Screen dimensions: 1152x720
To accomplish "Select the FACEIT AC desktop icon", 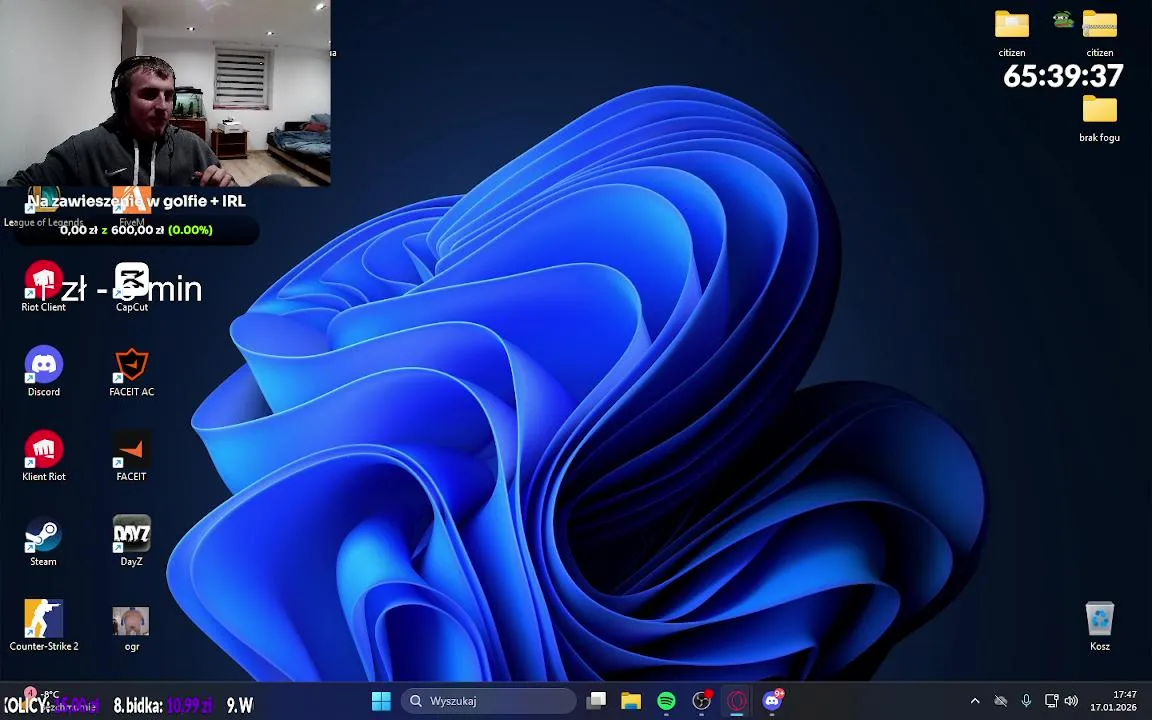I will (132, 372).
